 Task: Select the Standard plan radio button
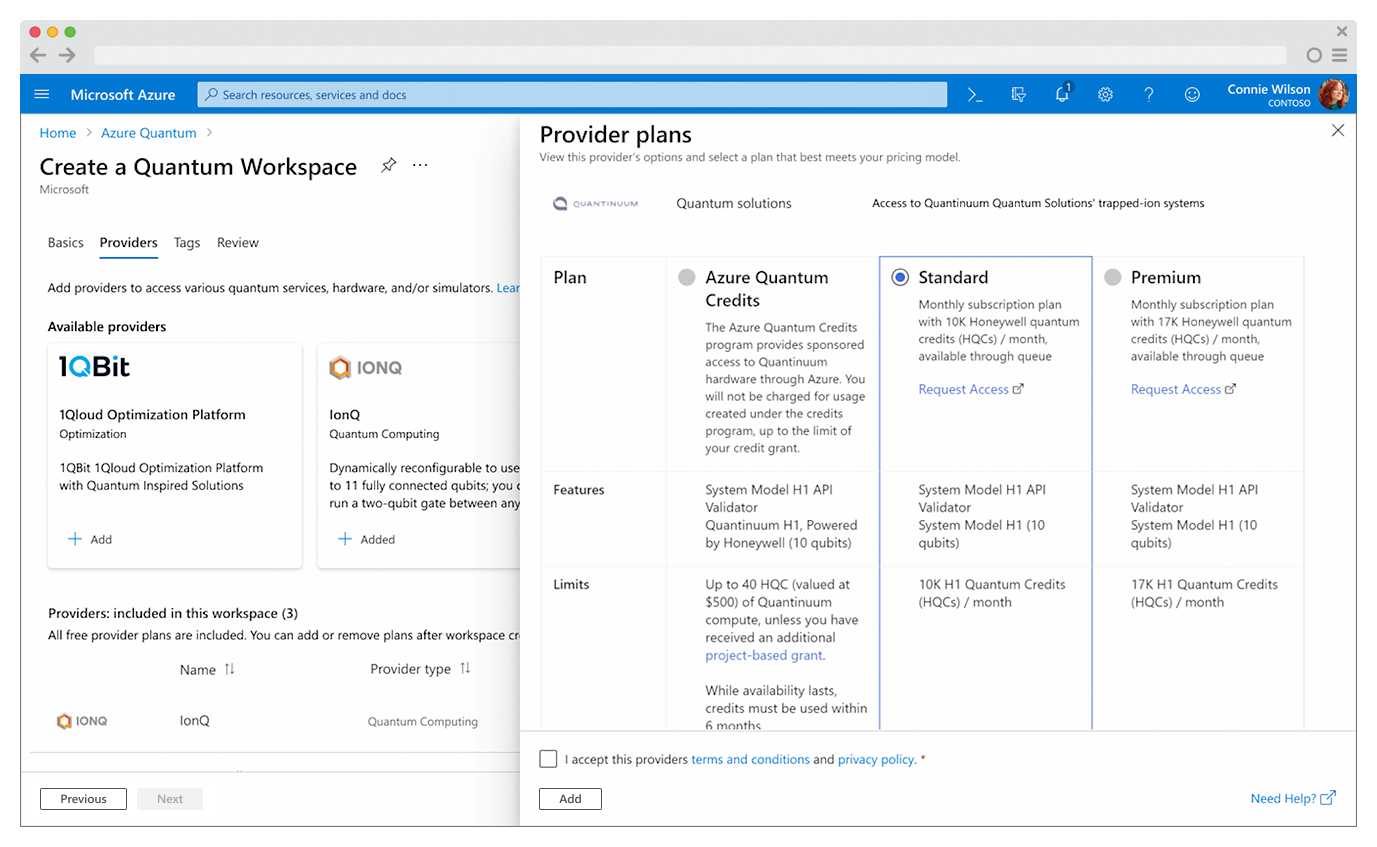pos(901,277)
